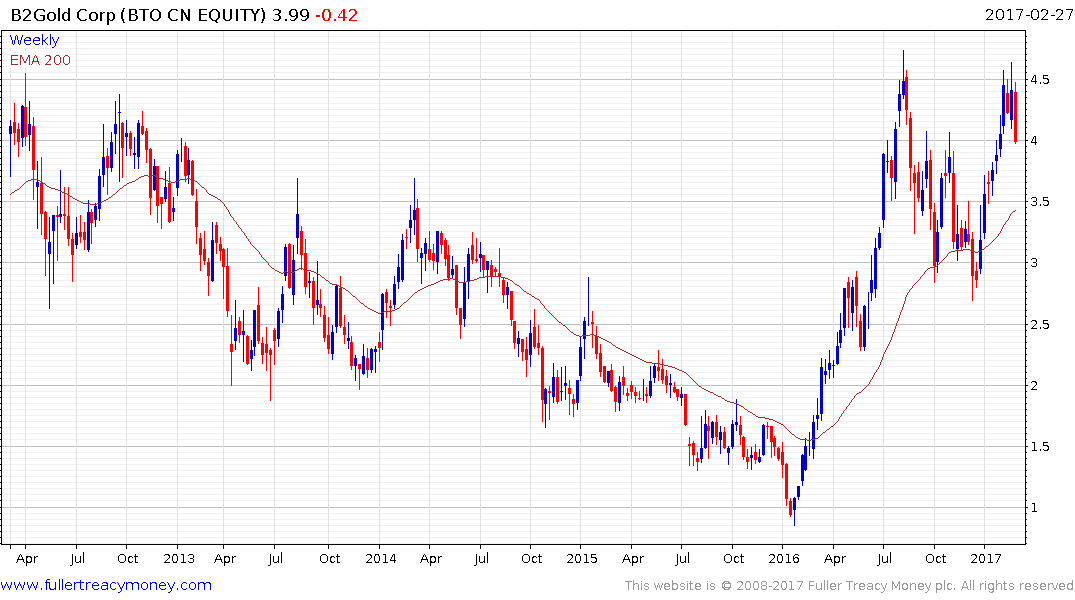Click the 3.5 price axis label
Image resolution: width=1075 pixels, height=600 pixels.
click(1039, 202)
